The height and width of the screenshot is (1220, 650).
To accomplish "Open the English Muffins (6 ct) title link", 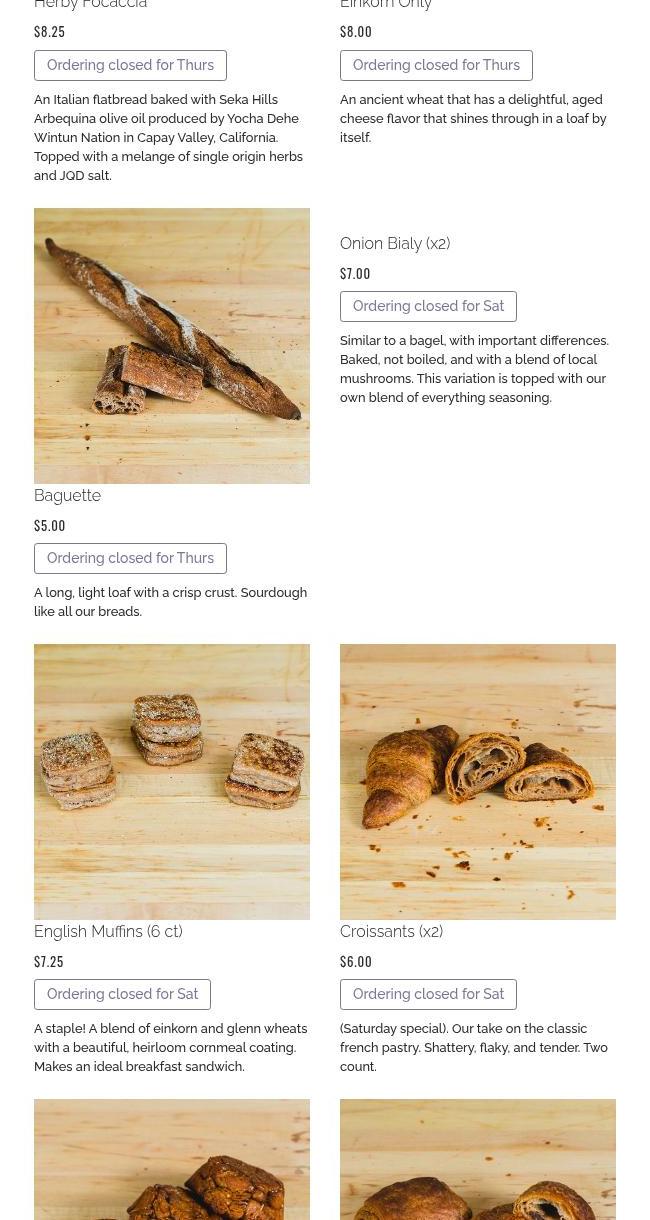I will tap(108, 931).
